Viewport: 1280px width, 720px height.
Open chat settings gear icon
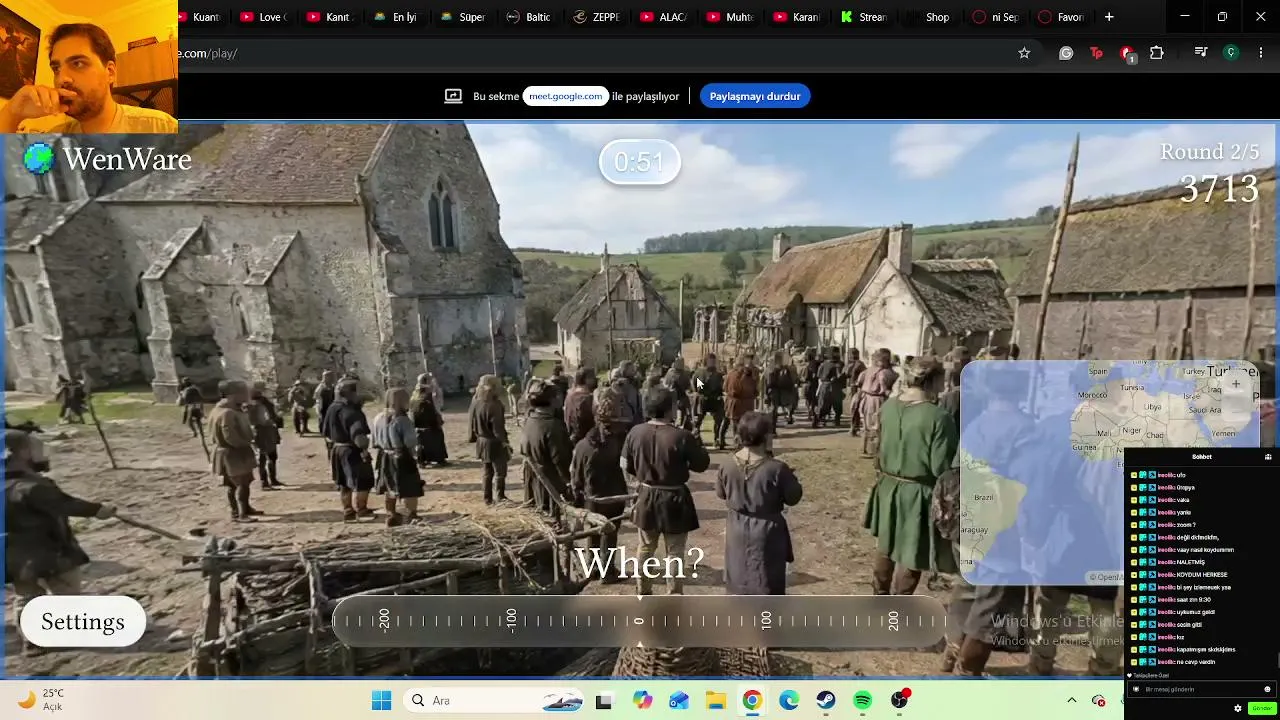pos(1237,708)
